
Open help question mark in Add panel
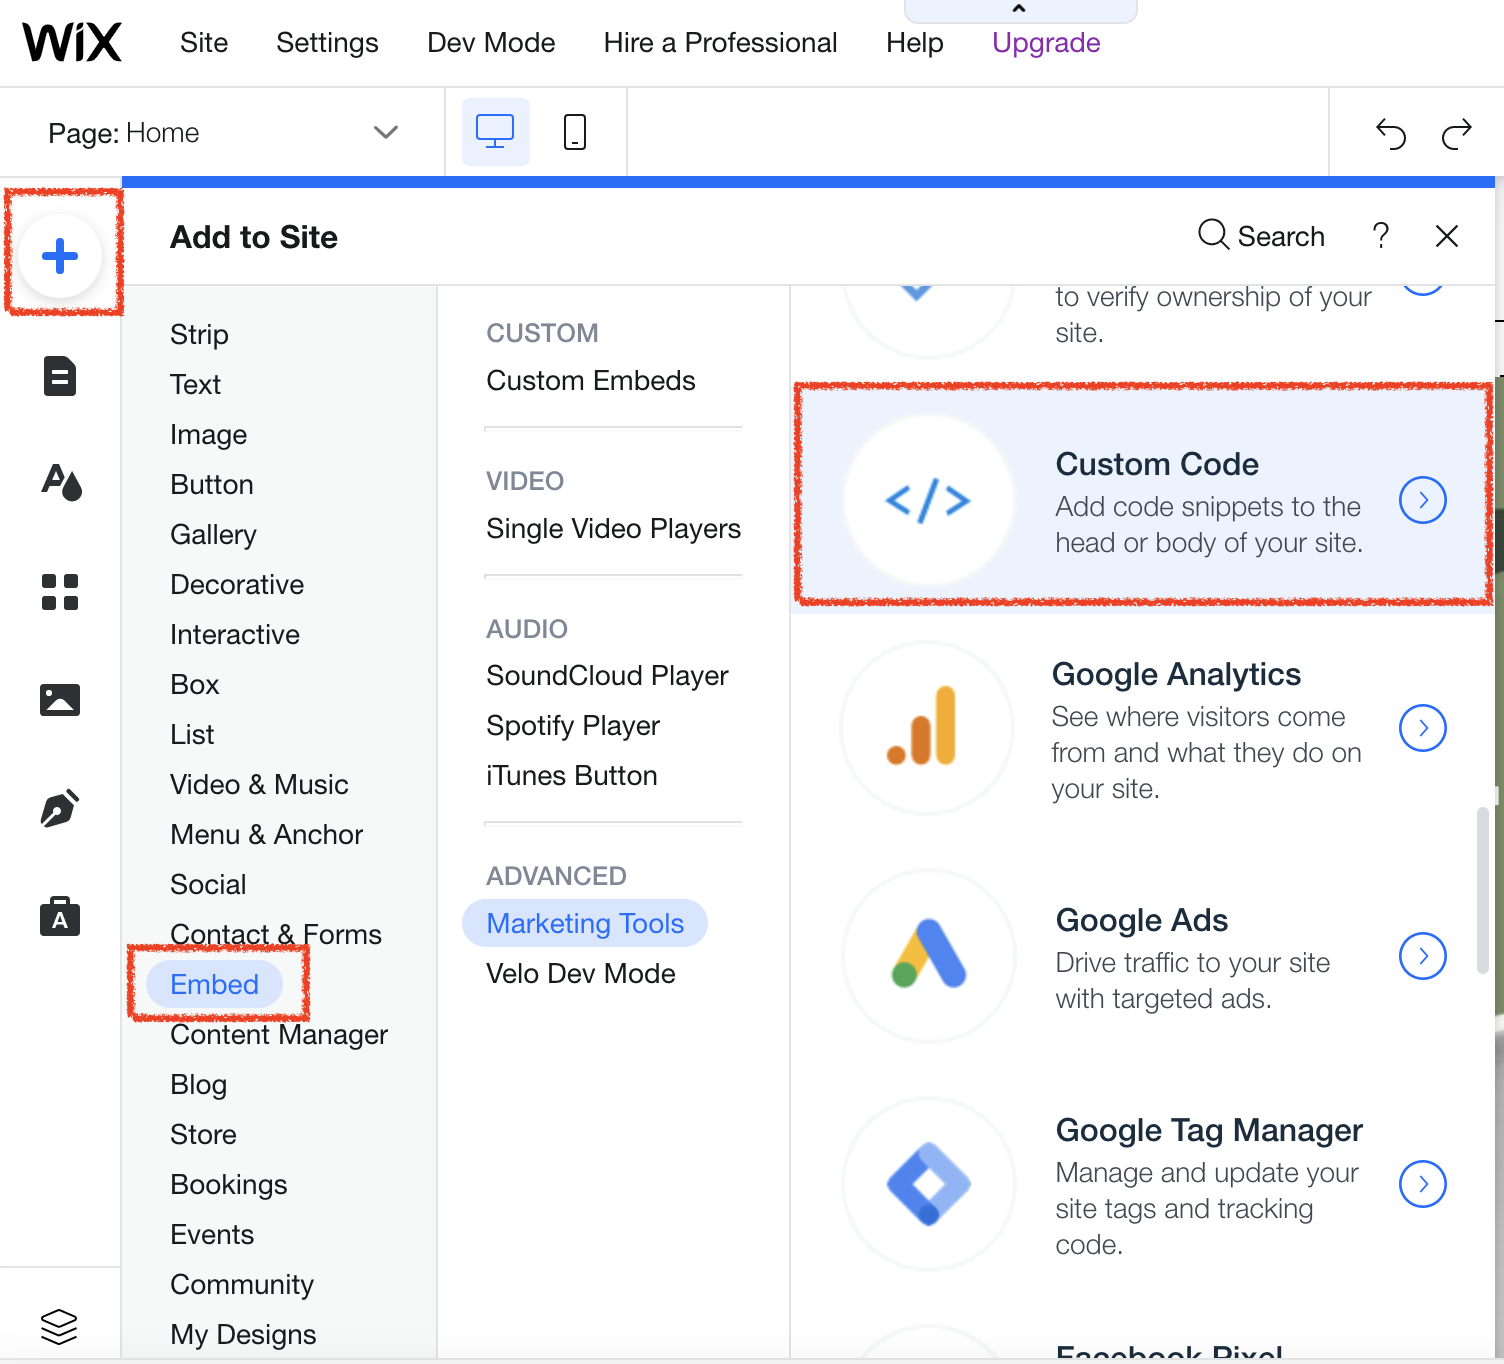(x=1381, y=236)
